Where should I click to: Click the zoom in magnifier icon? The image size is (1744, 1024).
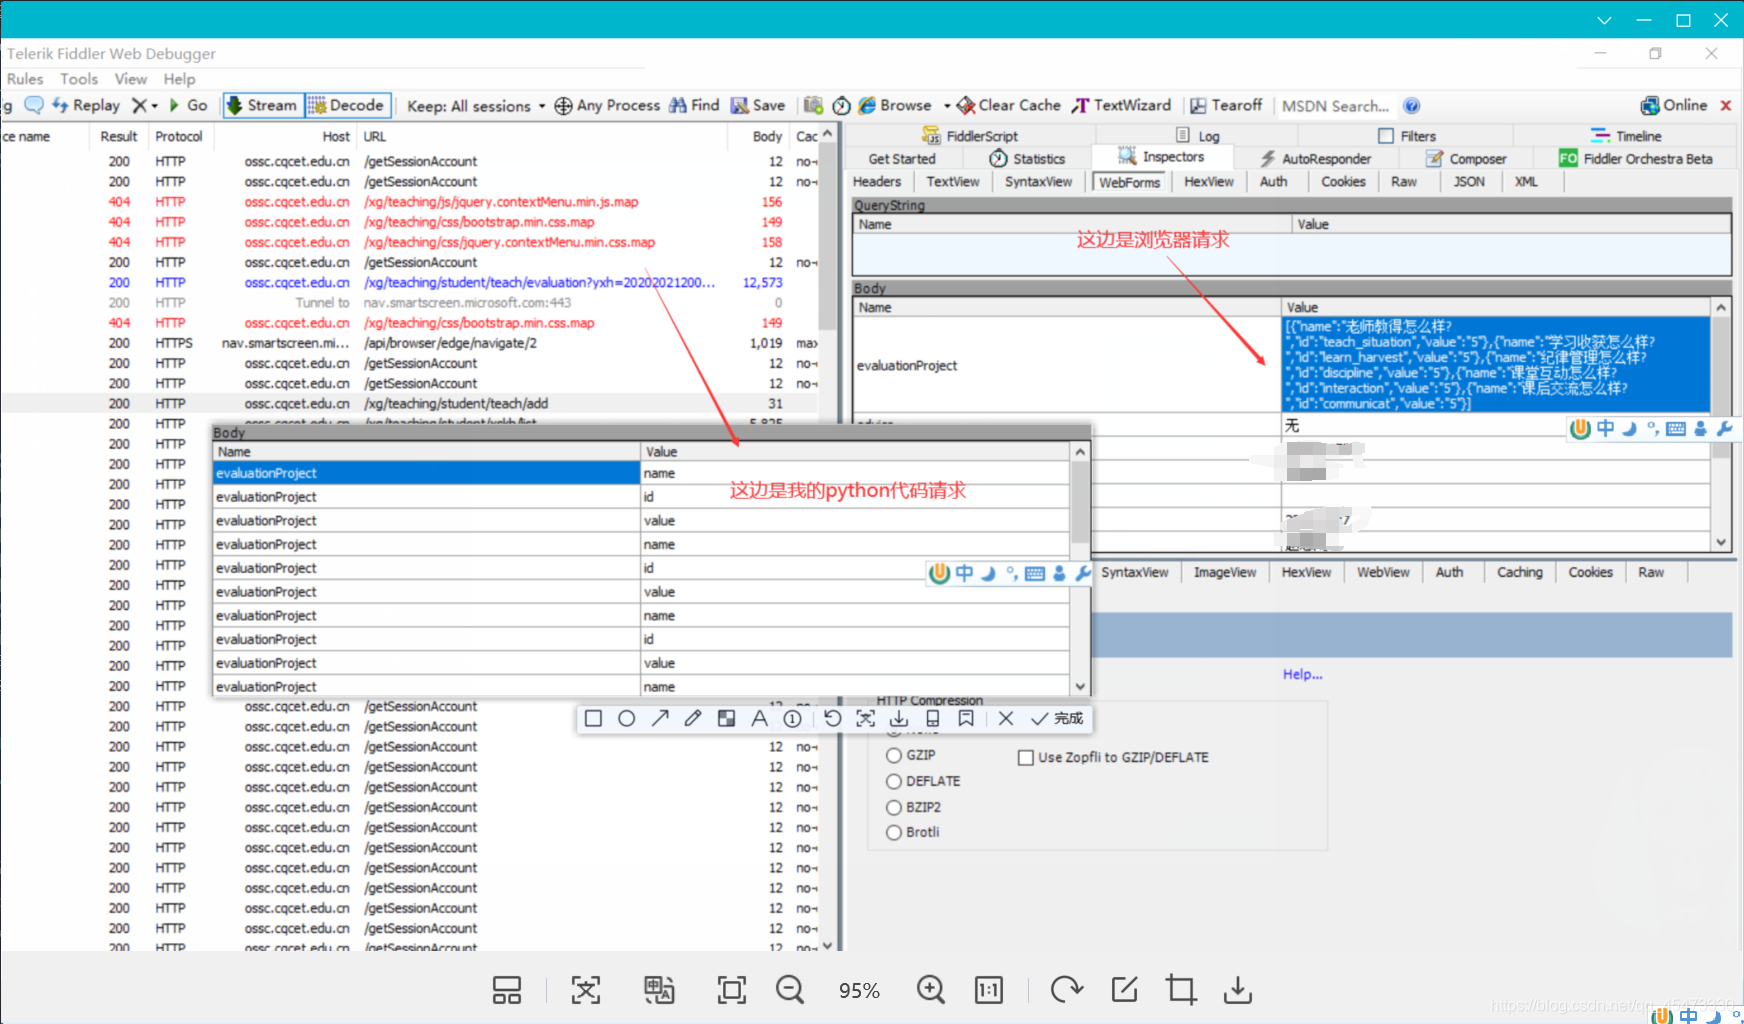(930, 990)
